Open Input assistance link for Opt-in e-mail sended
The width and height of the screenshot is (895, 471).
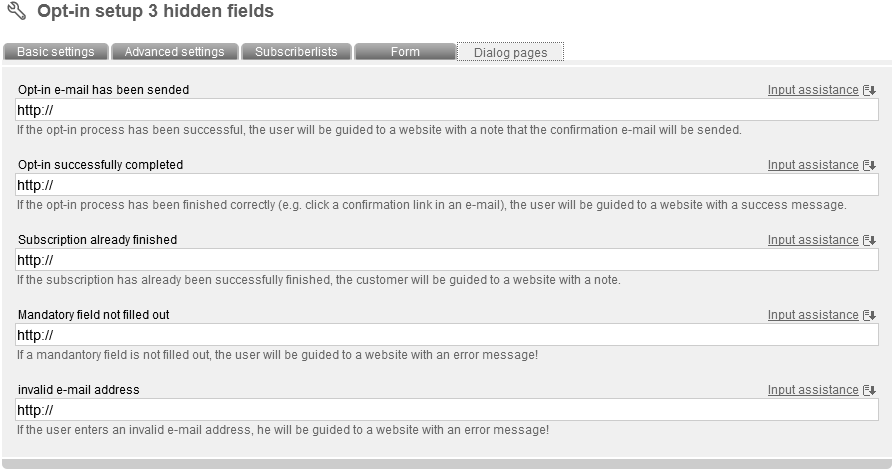pos(813,90)
